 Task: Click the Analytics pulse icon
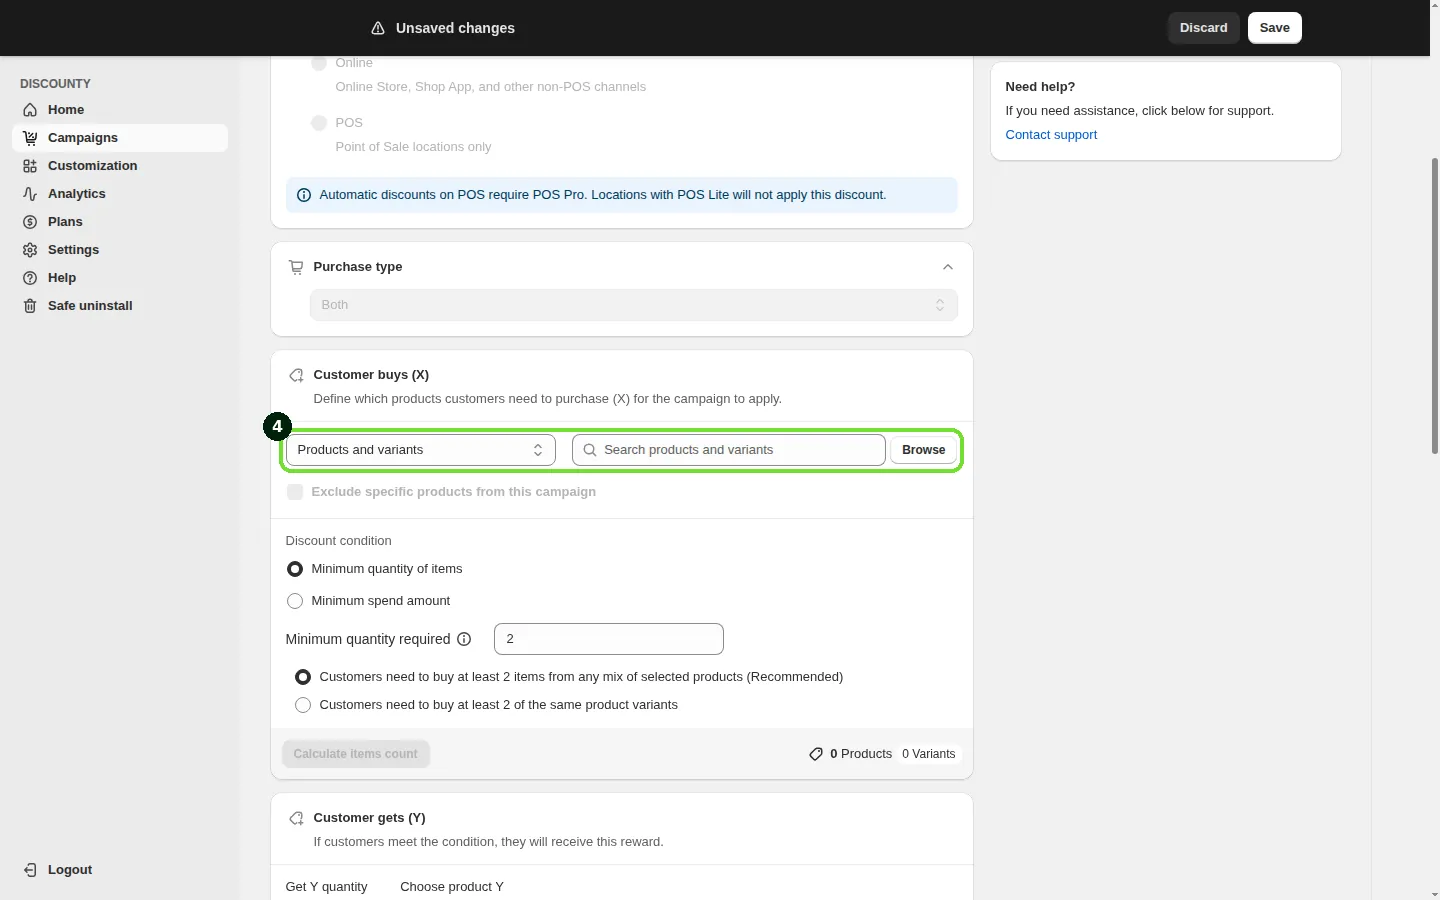click(30, 194)
